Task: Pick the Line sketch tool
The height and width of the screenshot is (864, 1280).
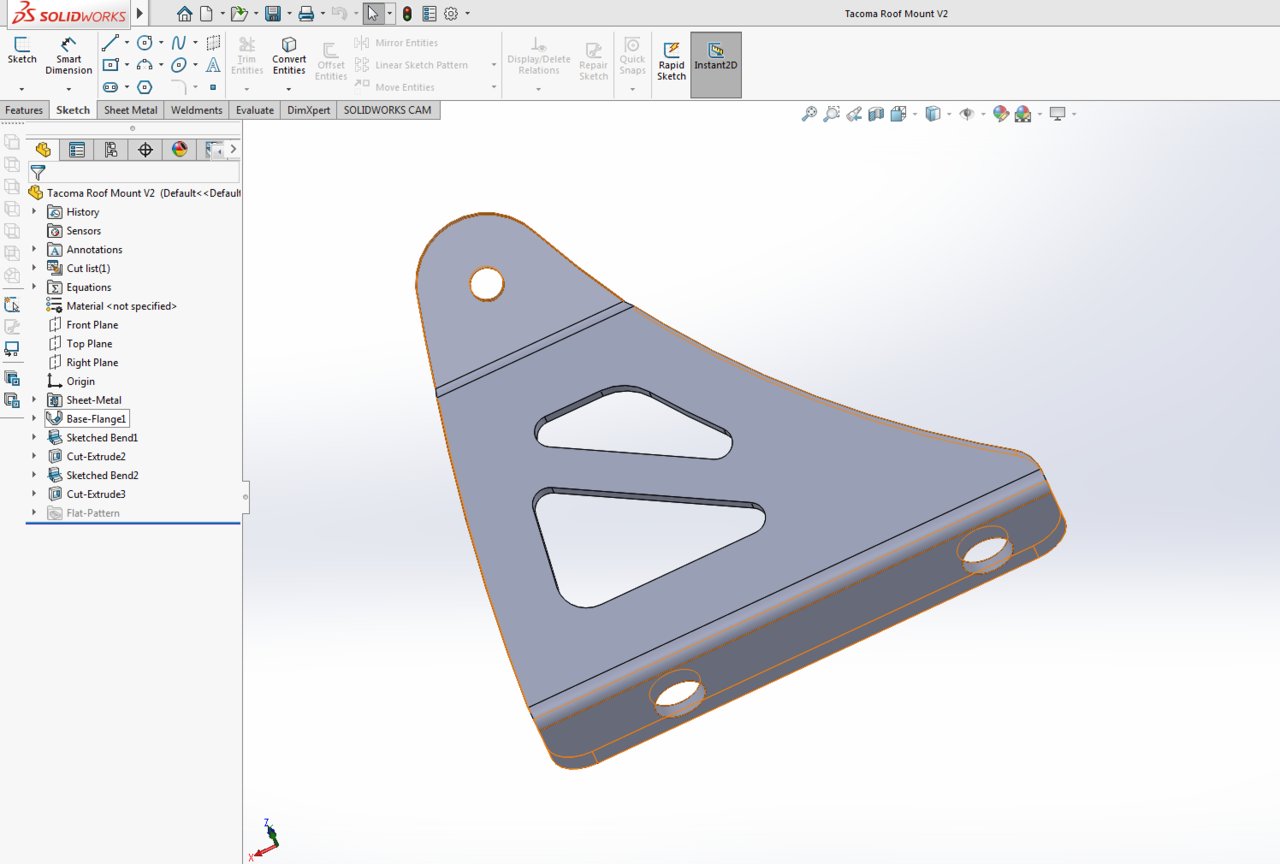Action: tap(110, 42)
